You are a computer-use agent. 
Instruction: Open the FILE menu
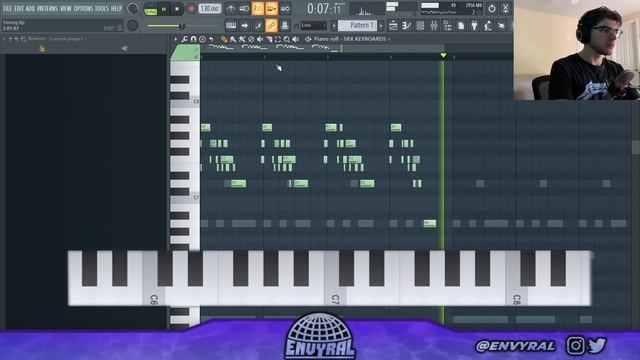pos(7,8)
